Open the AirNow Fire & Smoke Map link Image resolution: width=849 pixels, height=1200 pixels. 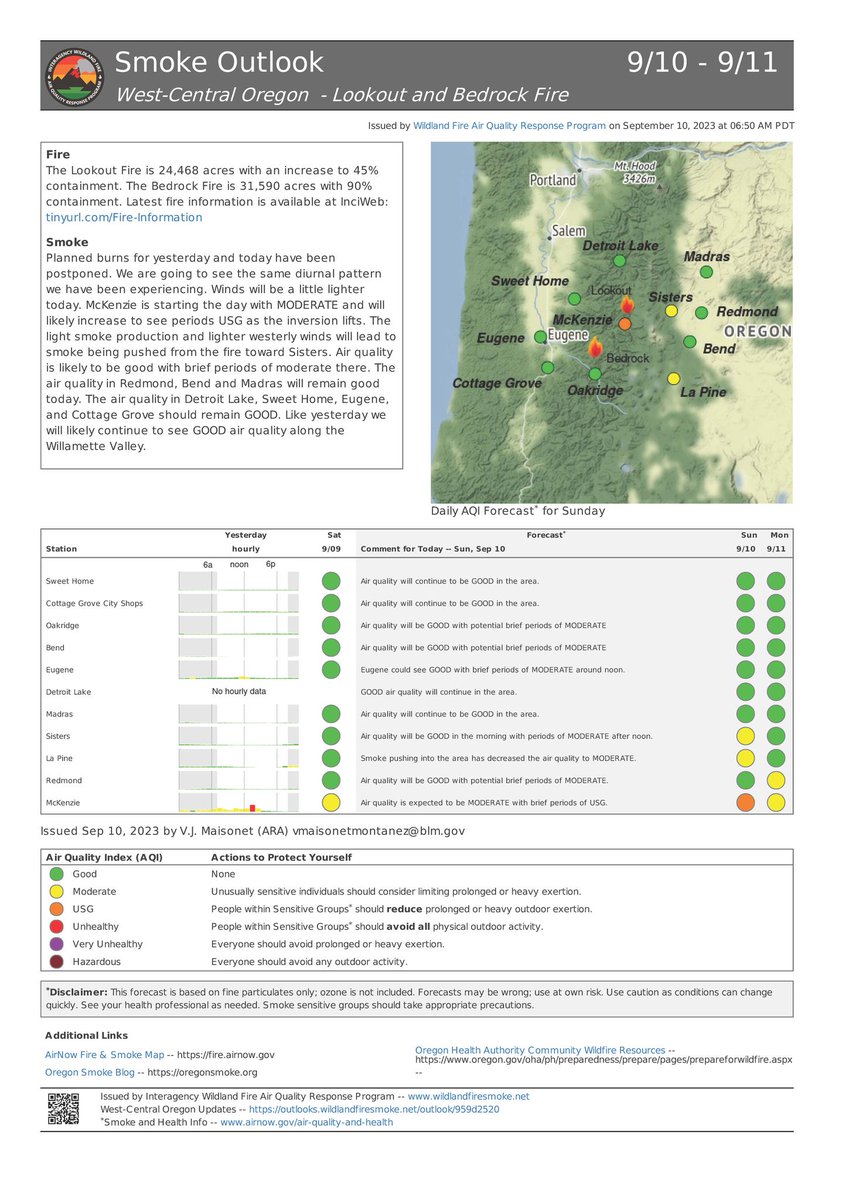[105, 1054]
